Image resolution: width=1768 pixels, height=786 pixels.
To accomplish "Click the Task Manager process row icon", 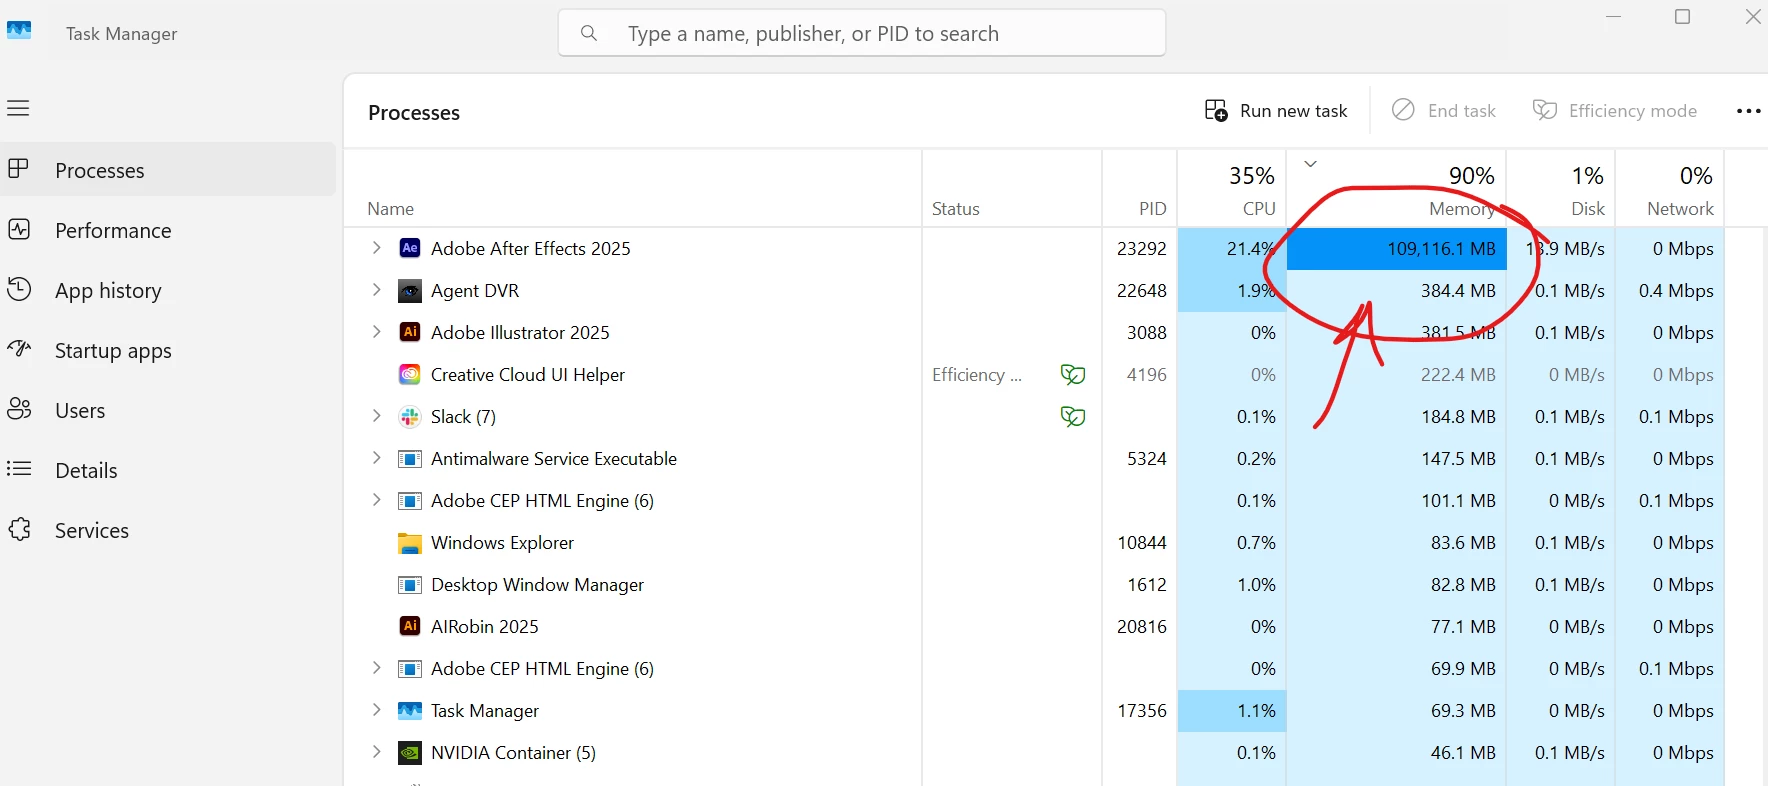I will point(410,711).
